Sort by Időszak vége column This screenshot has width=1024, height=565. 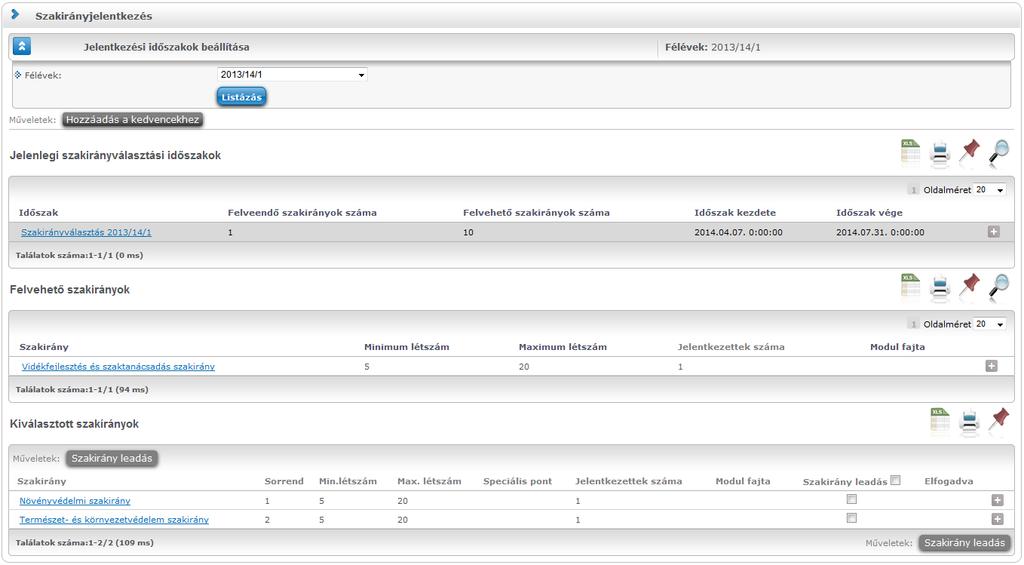pyautogui.click(x=869, y=212)
